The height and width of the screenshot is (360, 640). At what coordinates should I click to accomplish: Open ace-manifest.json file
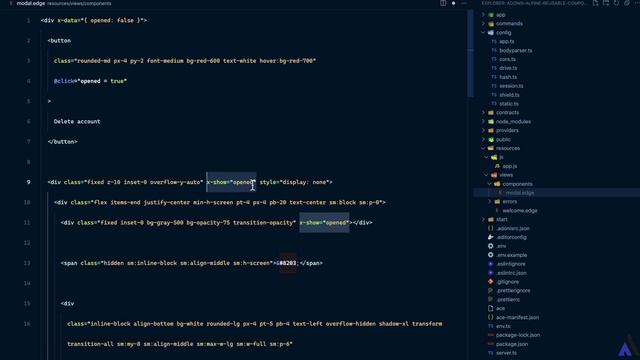coord(517,318)
